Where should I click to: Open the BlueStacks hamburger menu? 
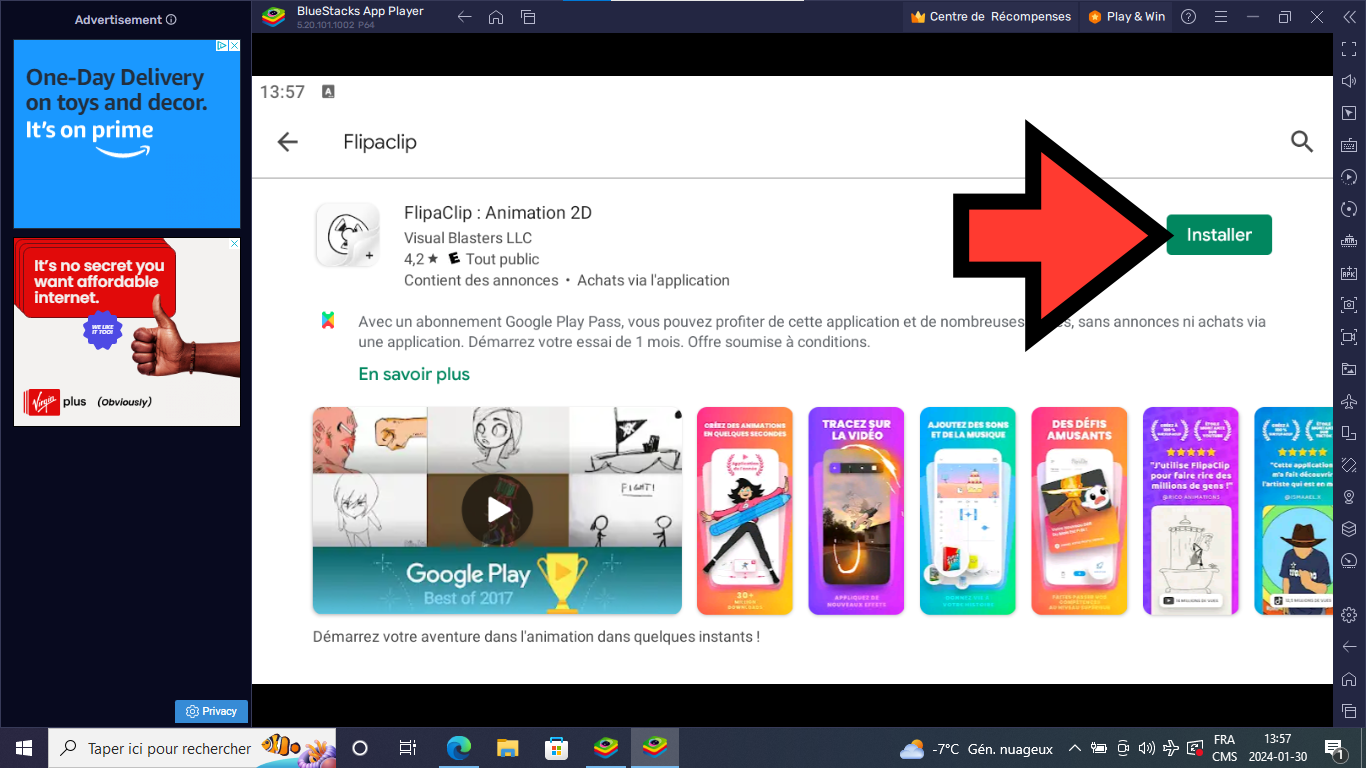[x=1220, y=17]
